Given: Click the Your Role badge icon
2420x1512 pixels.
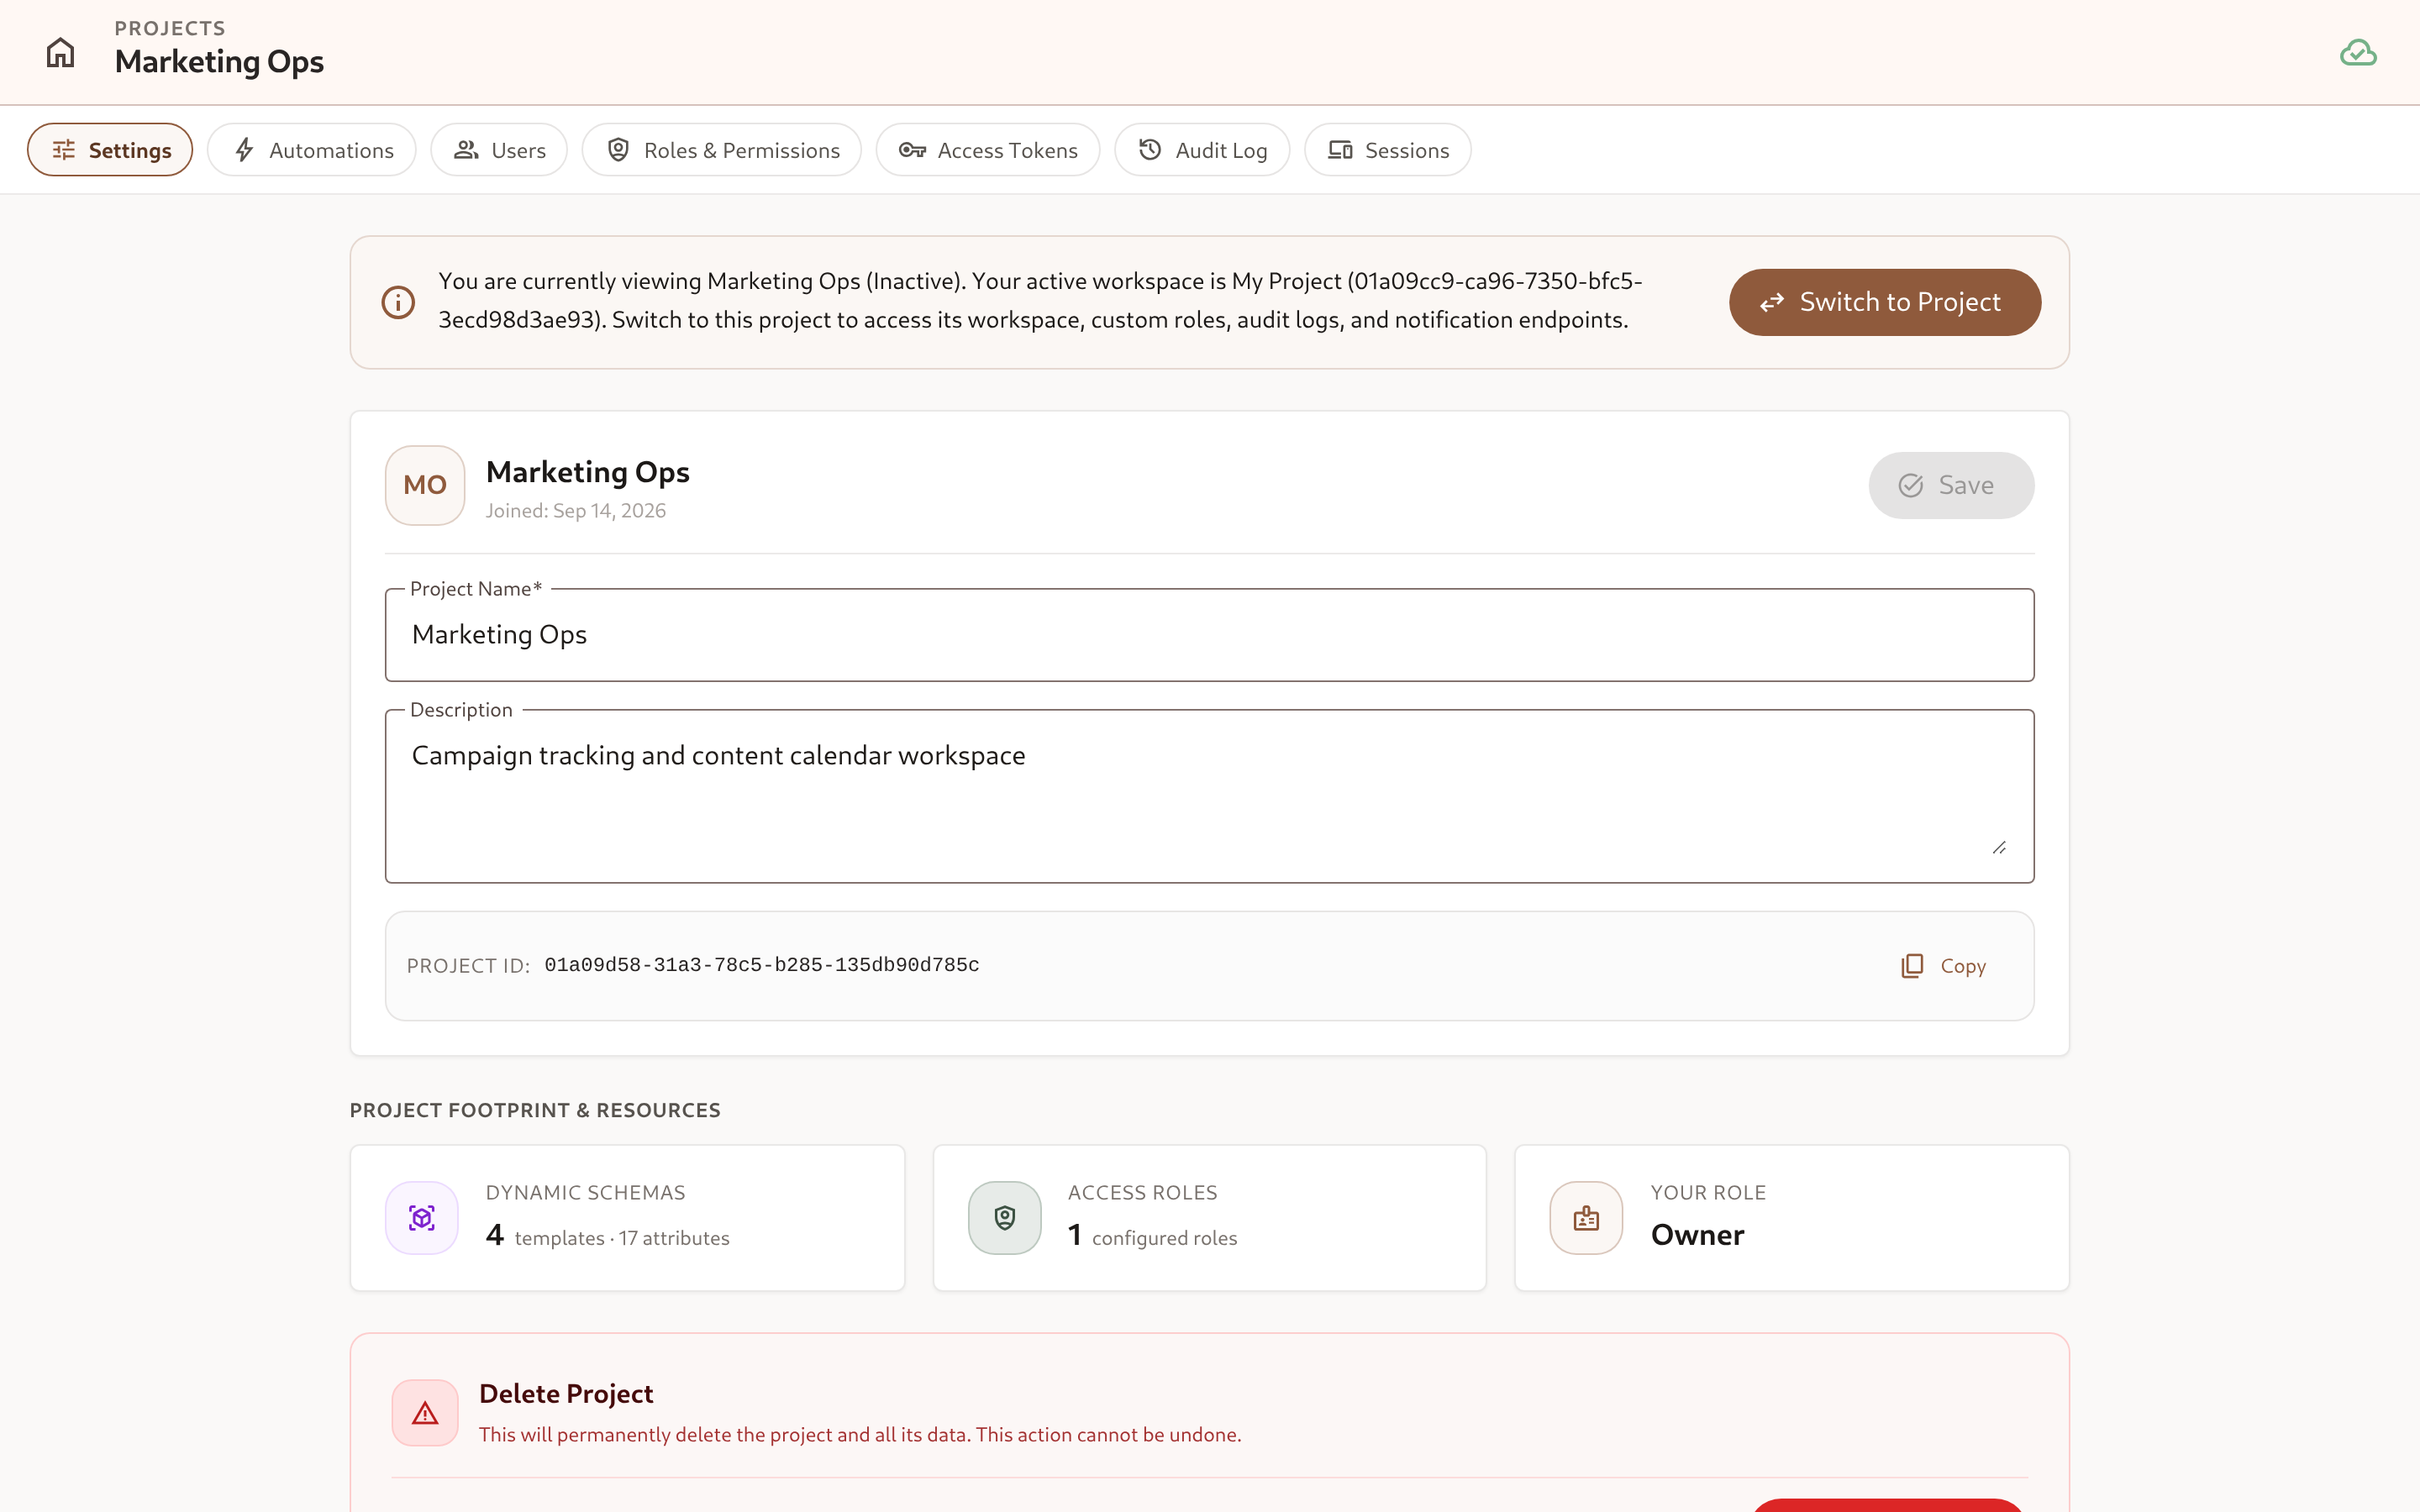Looking at the screenshot, I should 1586,1218.
